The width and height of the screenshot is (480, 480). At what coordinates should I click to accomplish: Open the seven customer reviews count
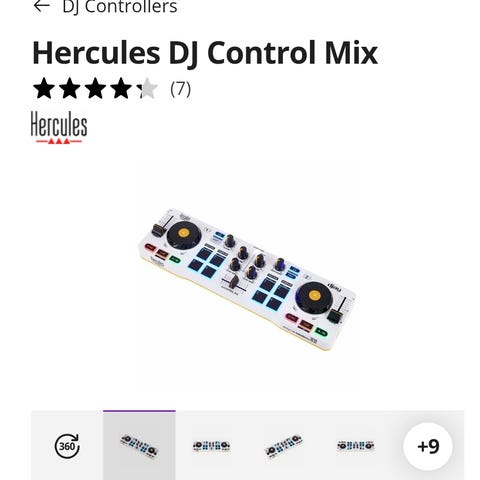point(180,89)
